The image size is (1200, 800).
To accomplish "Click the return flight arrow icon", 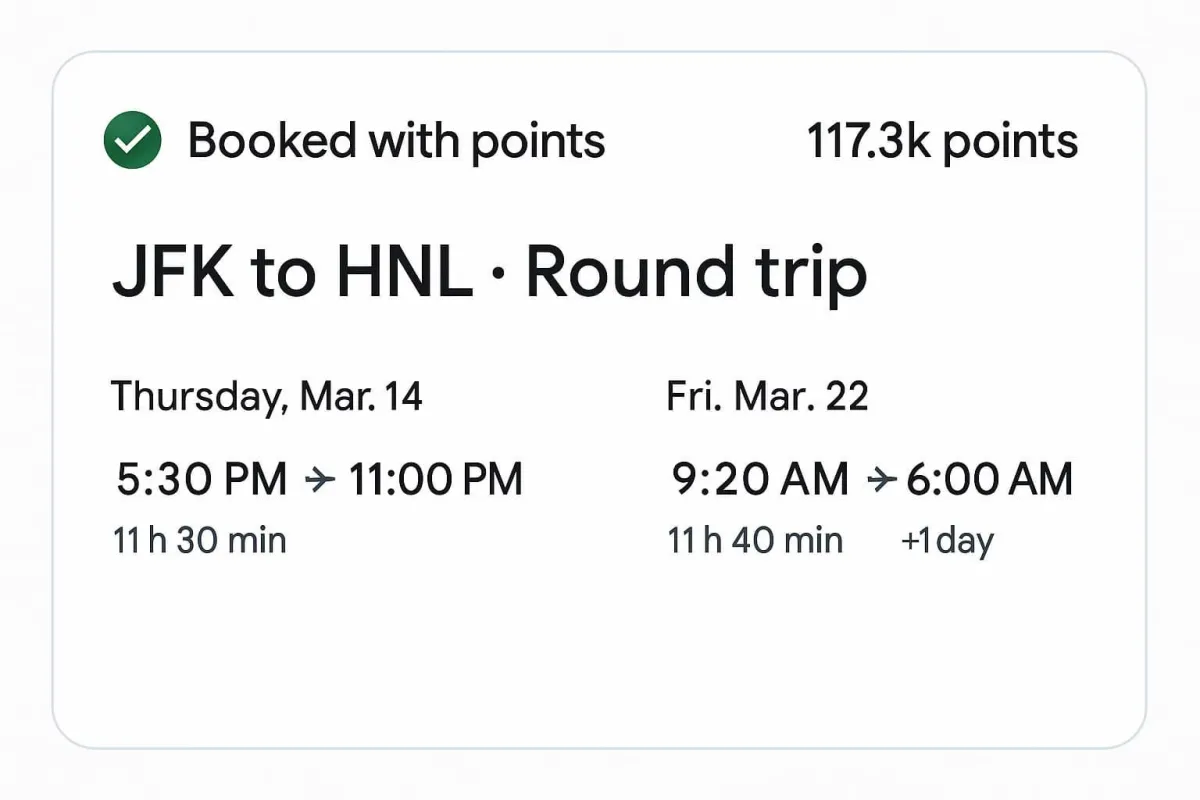I will tap(881, 480).
